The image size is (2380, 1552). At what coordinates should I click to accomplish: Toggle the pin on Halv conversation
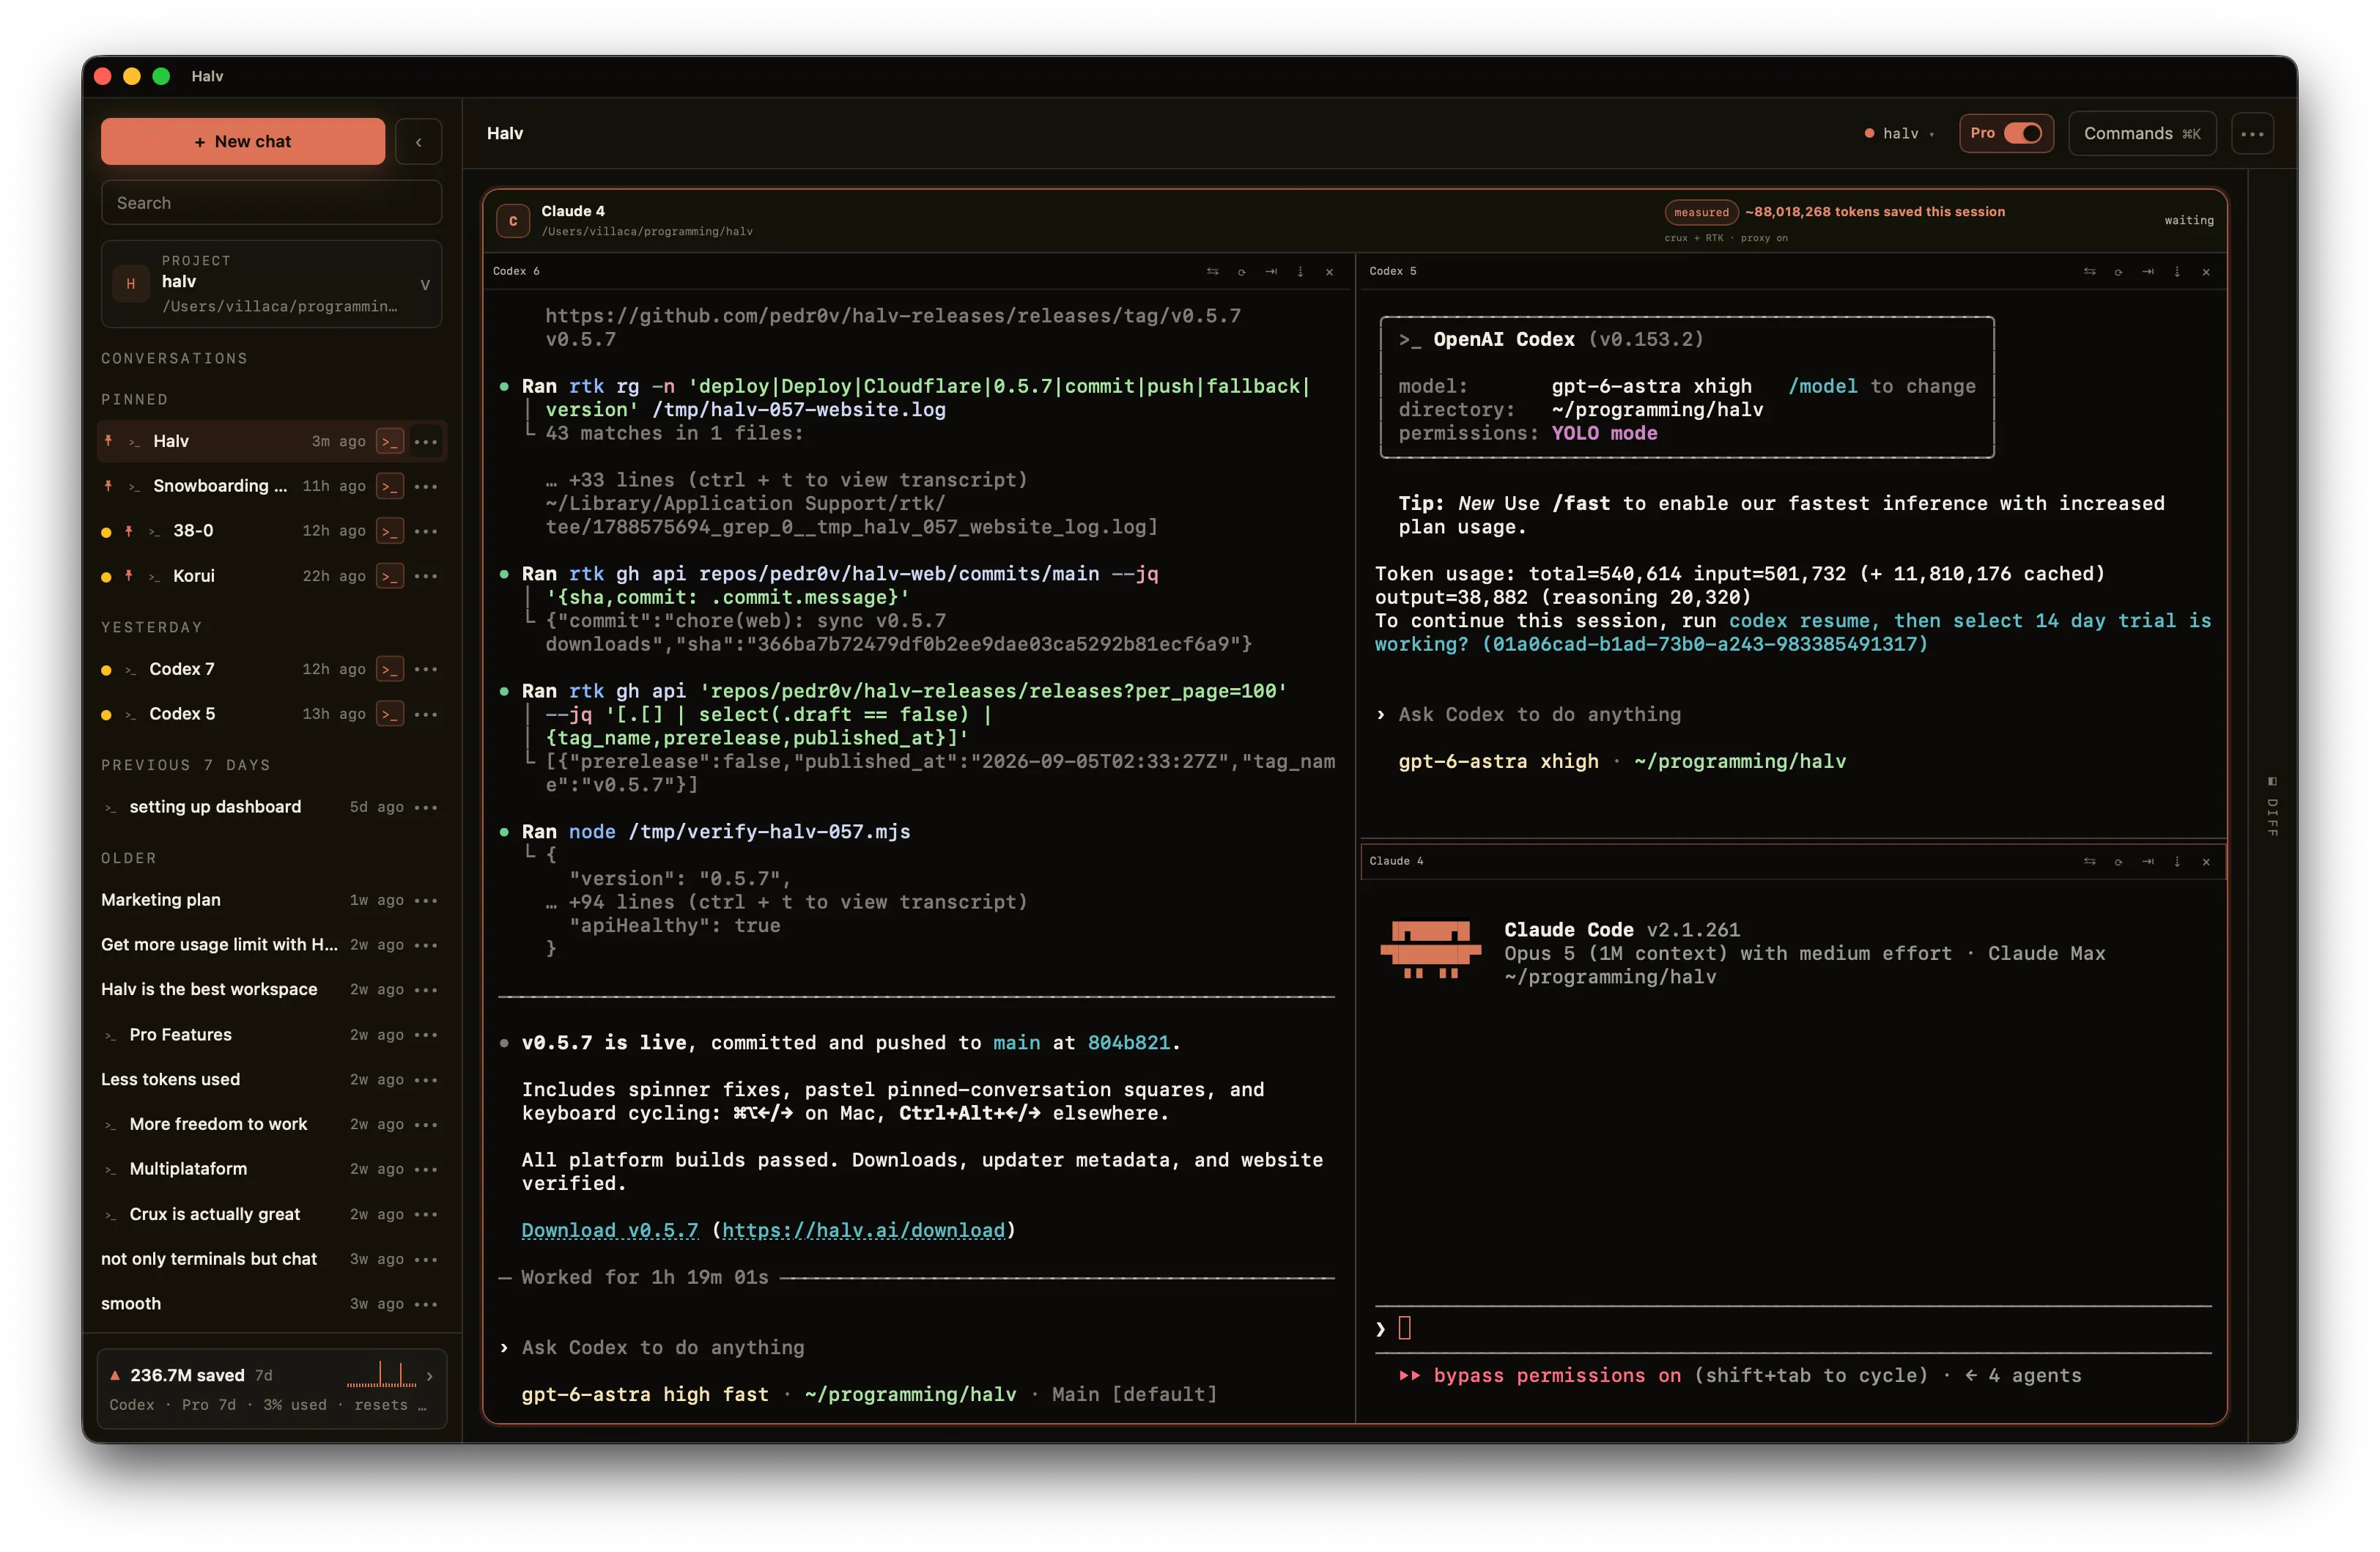[108, 440]
